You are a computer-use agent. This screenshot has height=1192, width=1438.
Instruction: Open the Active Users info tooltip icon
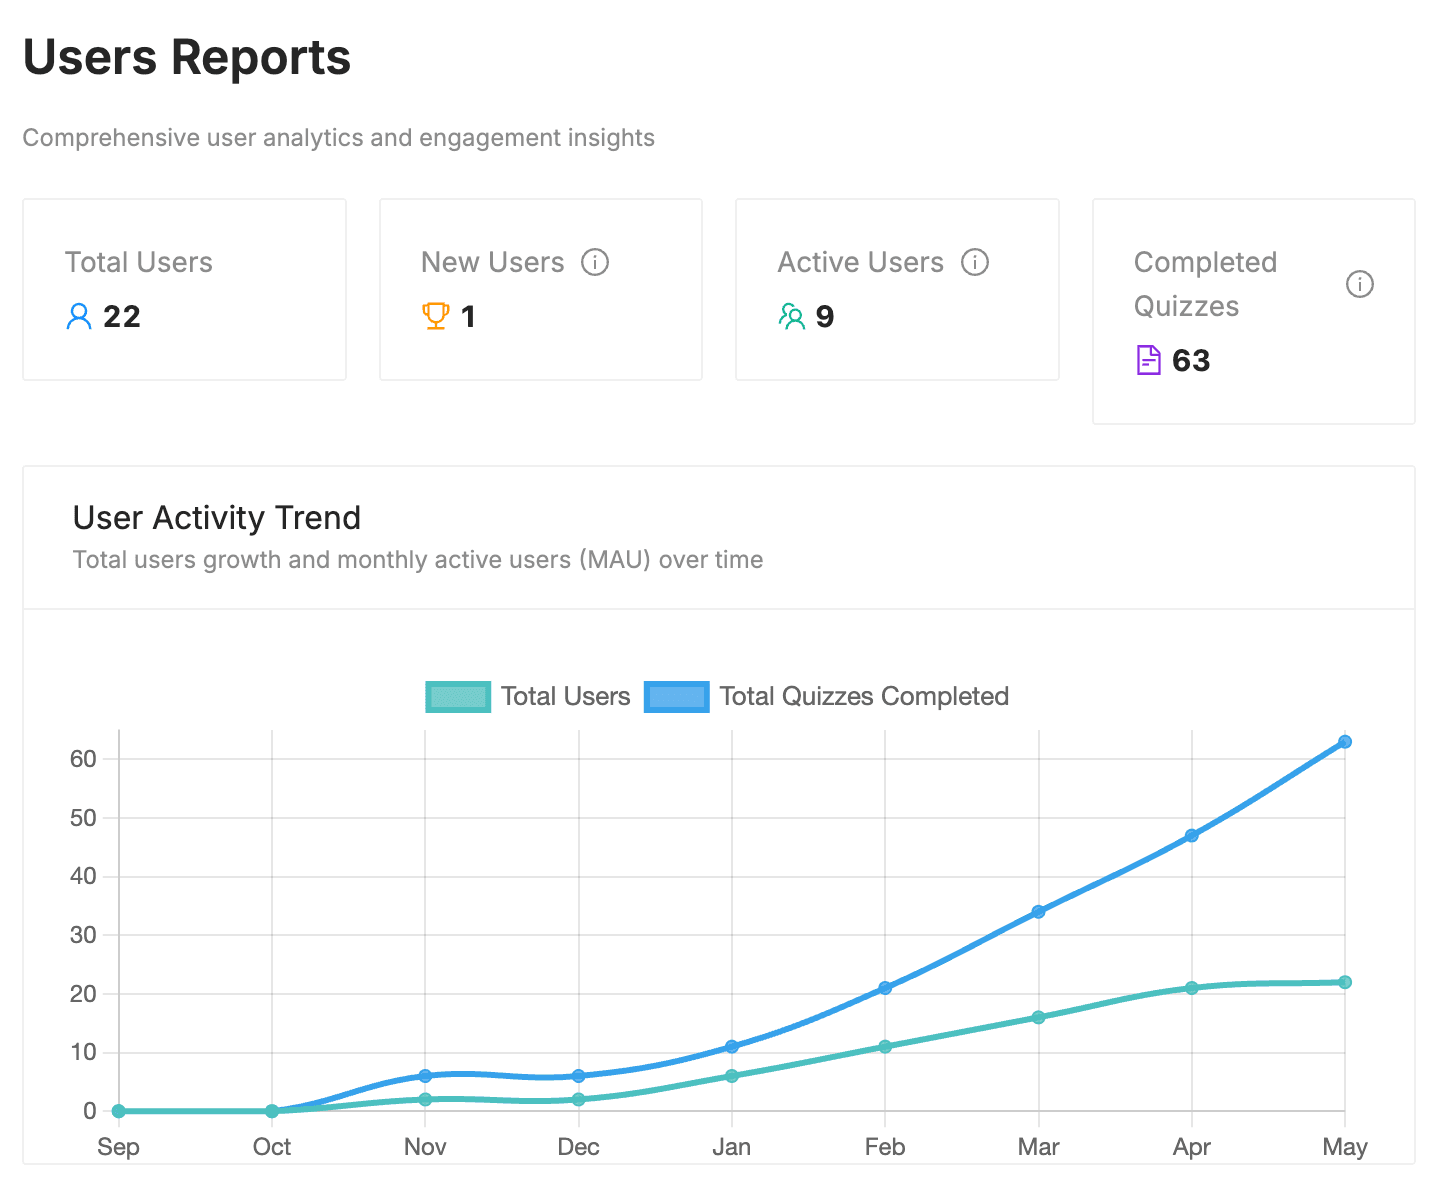[x=976, y=262]
